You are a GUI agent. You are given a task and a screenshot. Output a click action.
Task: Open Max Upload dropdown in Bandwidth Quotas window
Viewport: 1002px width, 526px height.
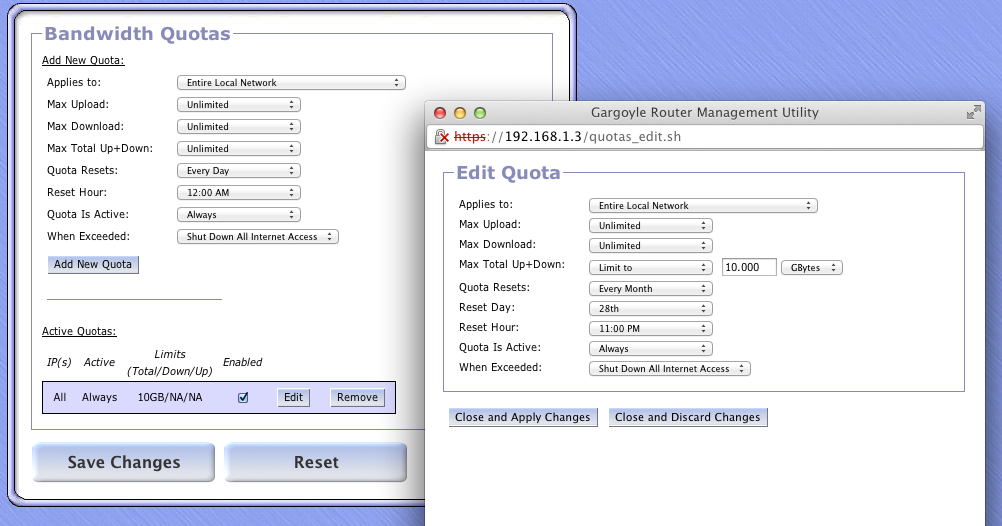(238, 105)
